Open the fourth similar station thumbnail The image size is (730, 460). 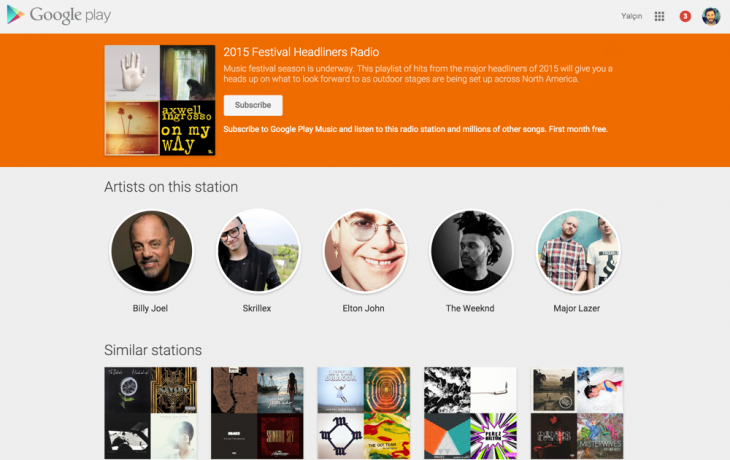point(470,413)
